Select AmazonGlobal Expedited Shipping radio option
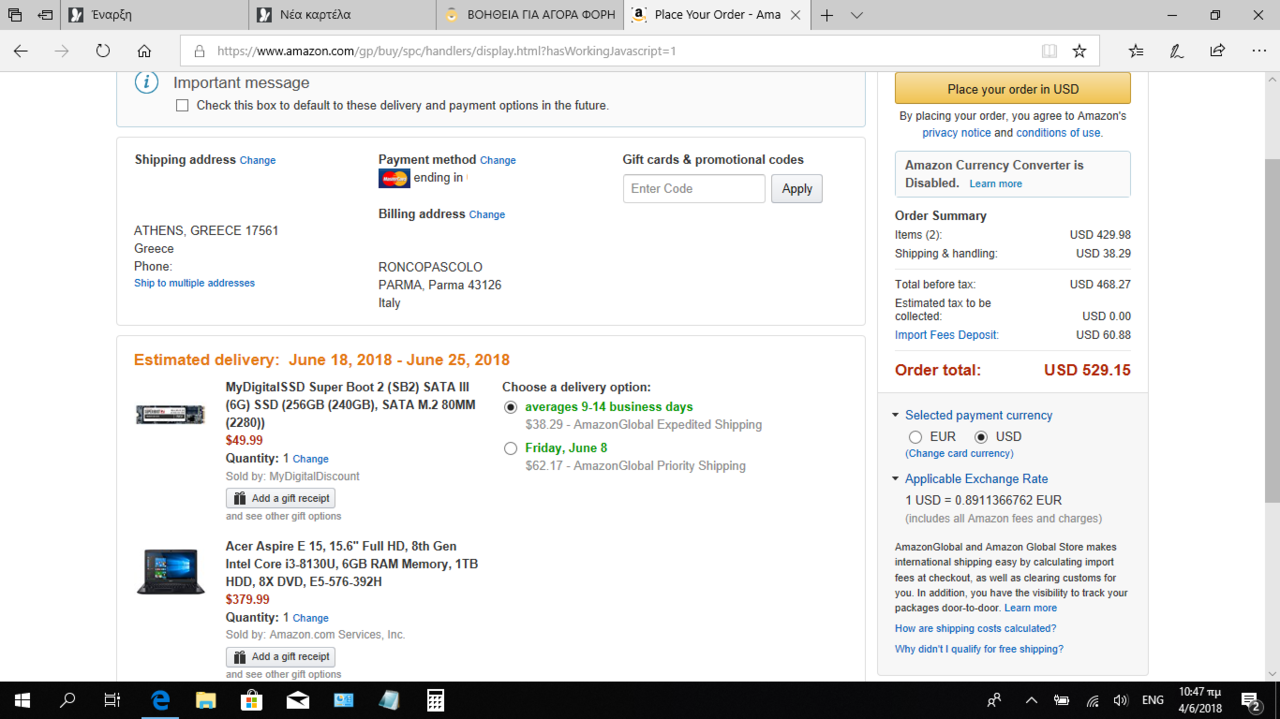This screenshot has width=1280, height=719. pos(511,407)
